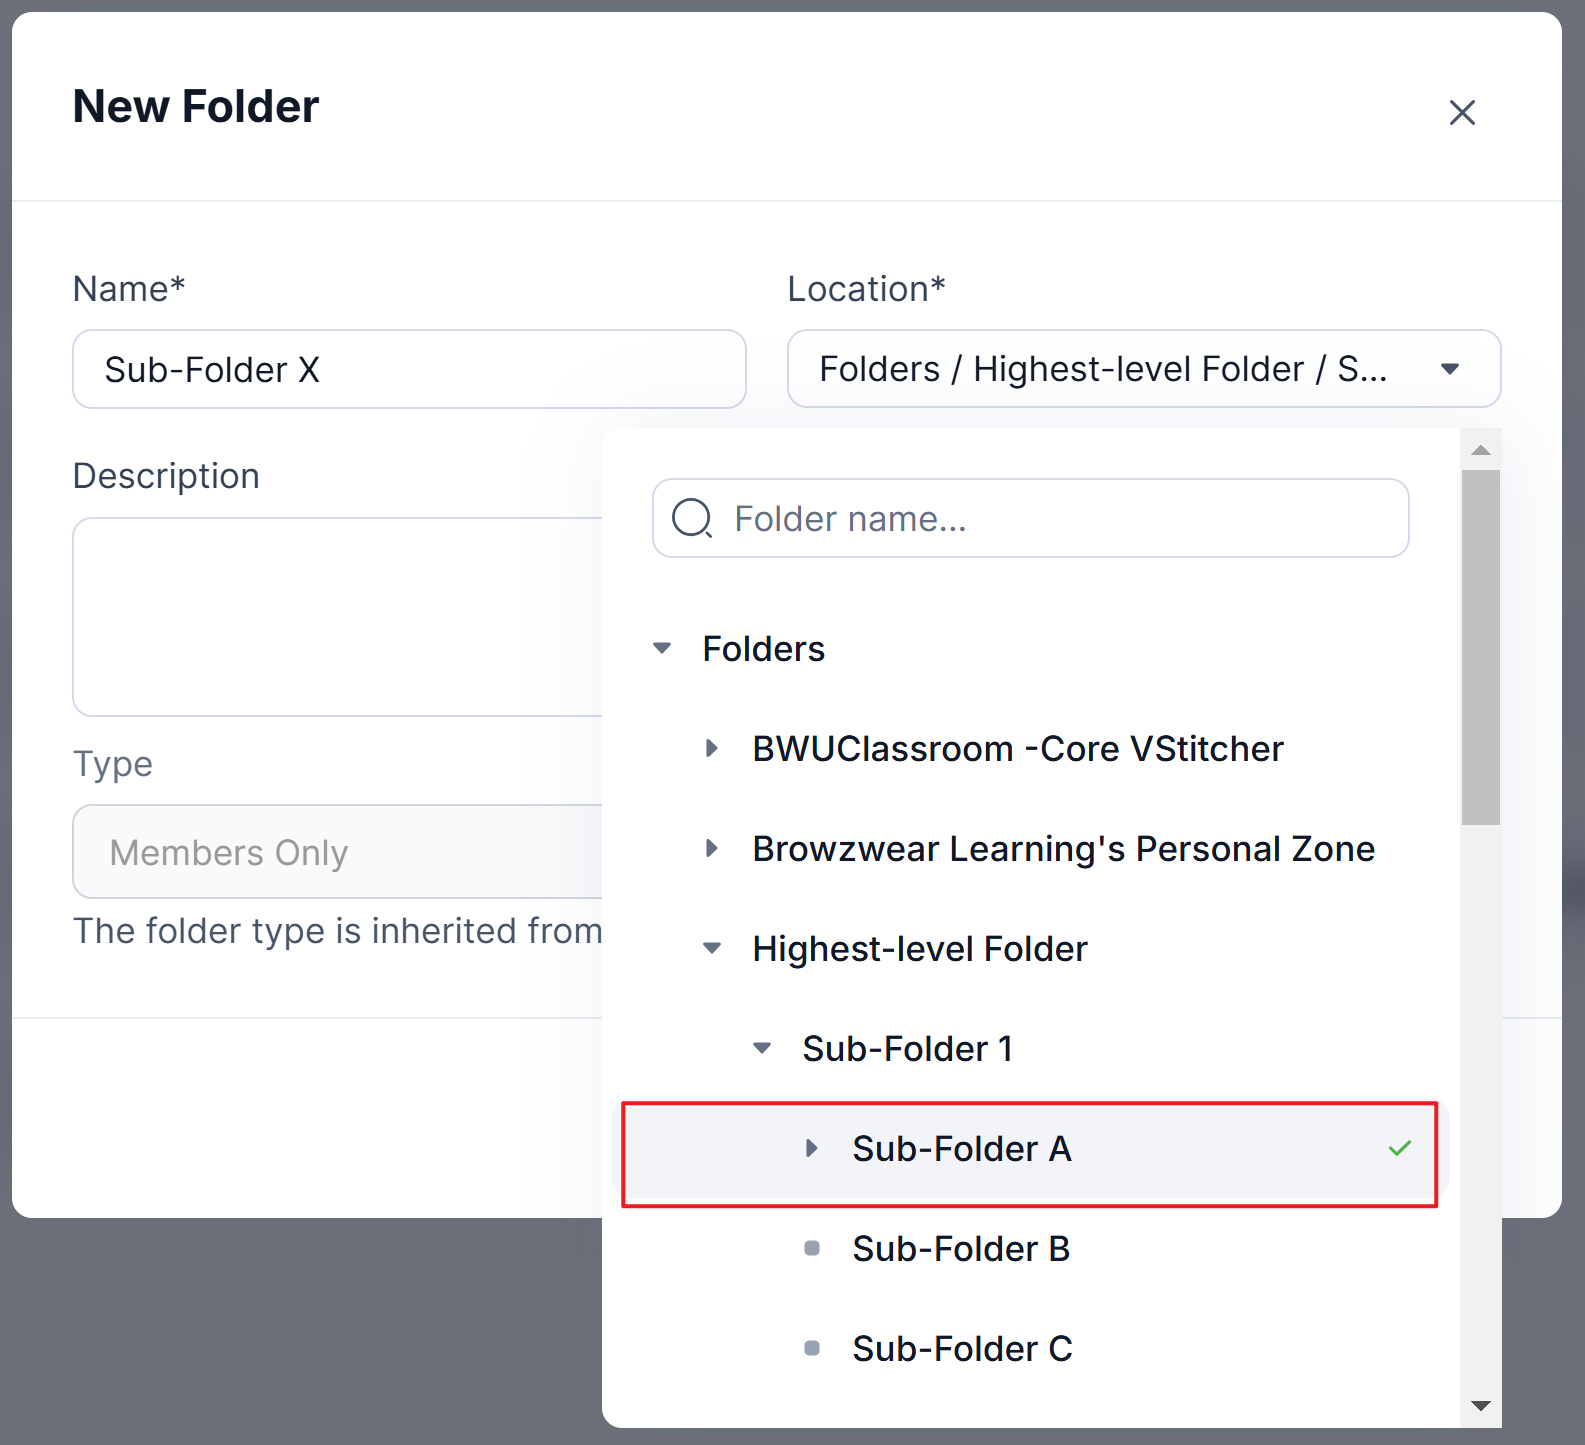1585x1445 pixels.
Task: Click the bullet icon next to Sub-Folder B
Action: (812, 1248)
